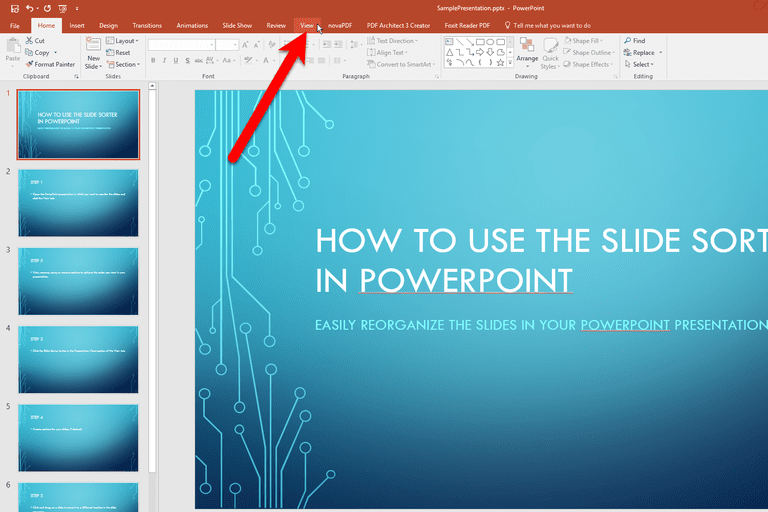
Task: Select the straight Line shape
Action: pyautogui.click(x=459, y=42)
